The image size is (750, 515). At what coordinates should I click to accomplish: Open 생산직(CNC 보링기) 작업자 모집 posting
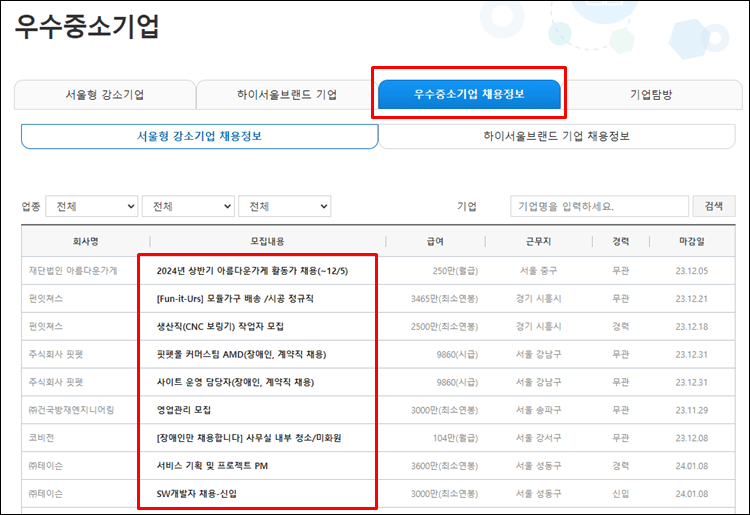220,327
